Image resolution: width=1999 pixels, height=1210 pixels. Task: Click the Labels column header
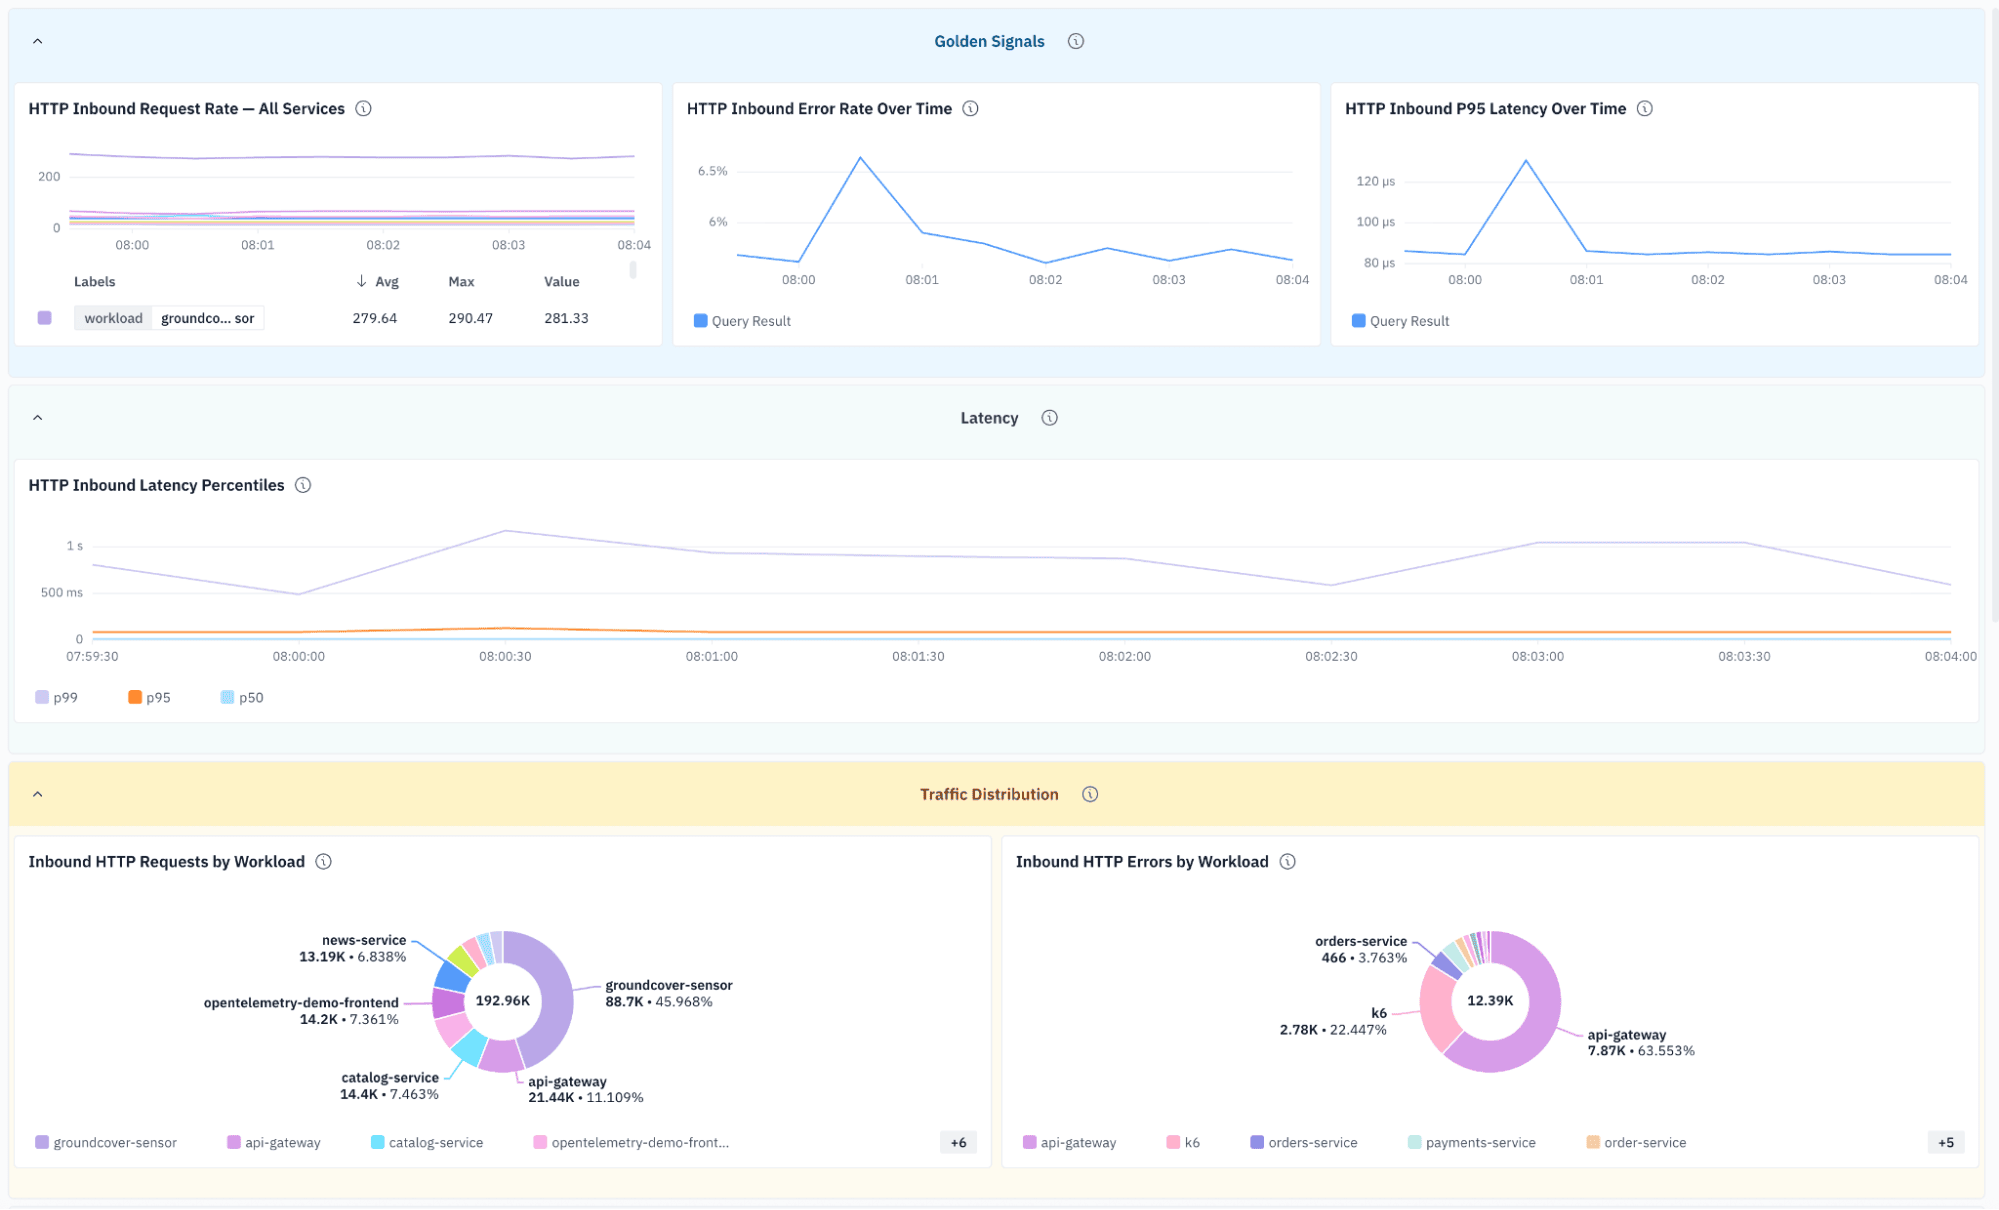click(94, 282)
